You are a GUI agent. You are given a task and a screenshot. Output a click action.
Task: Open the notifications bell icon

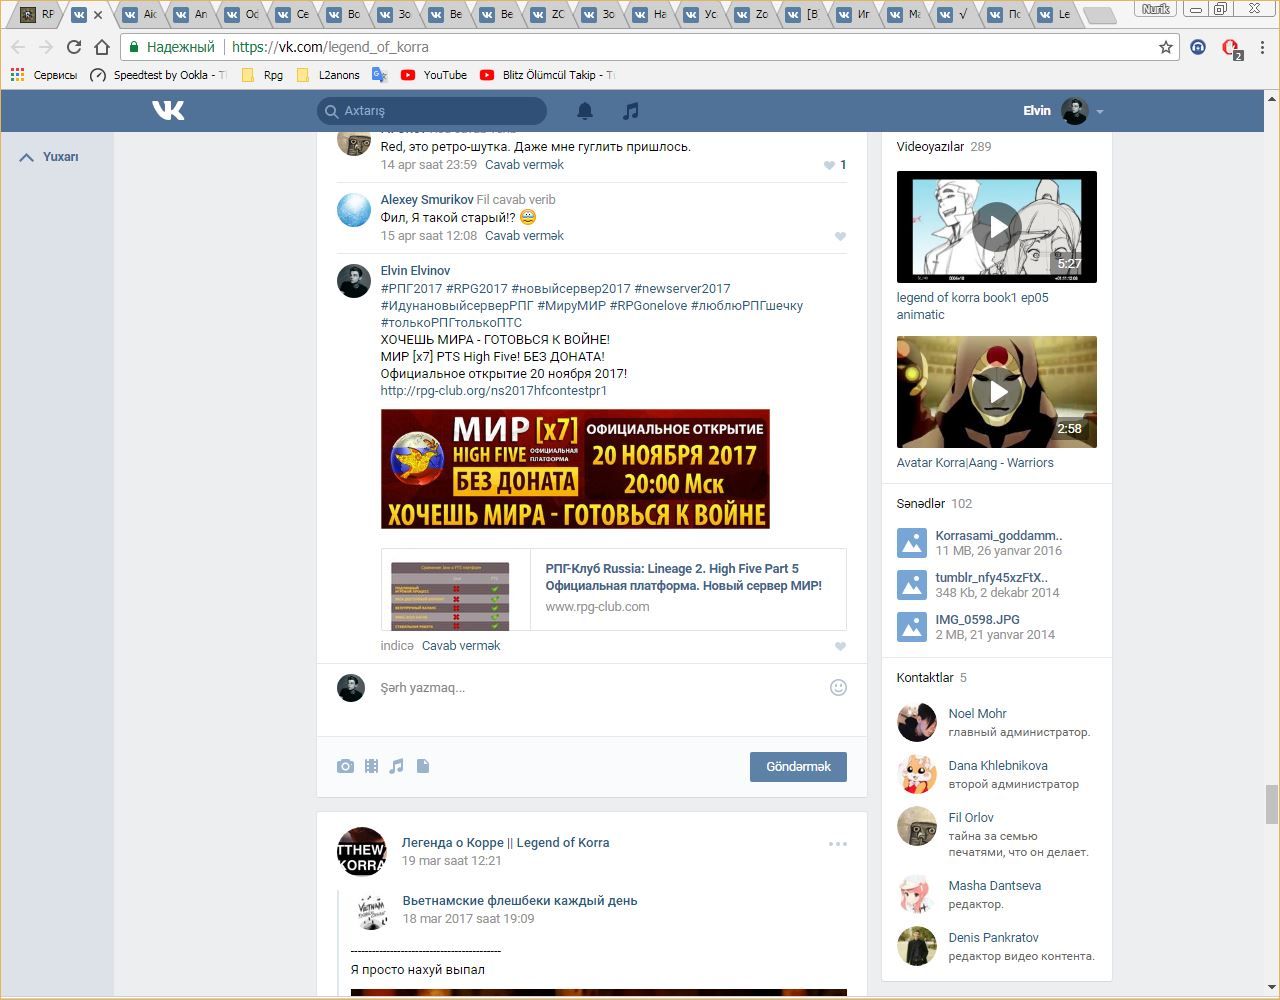point(585,111)
